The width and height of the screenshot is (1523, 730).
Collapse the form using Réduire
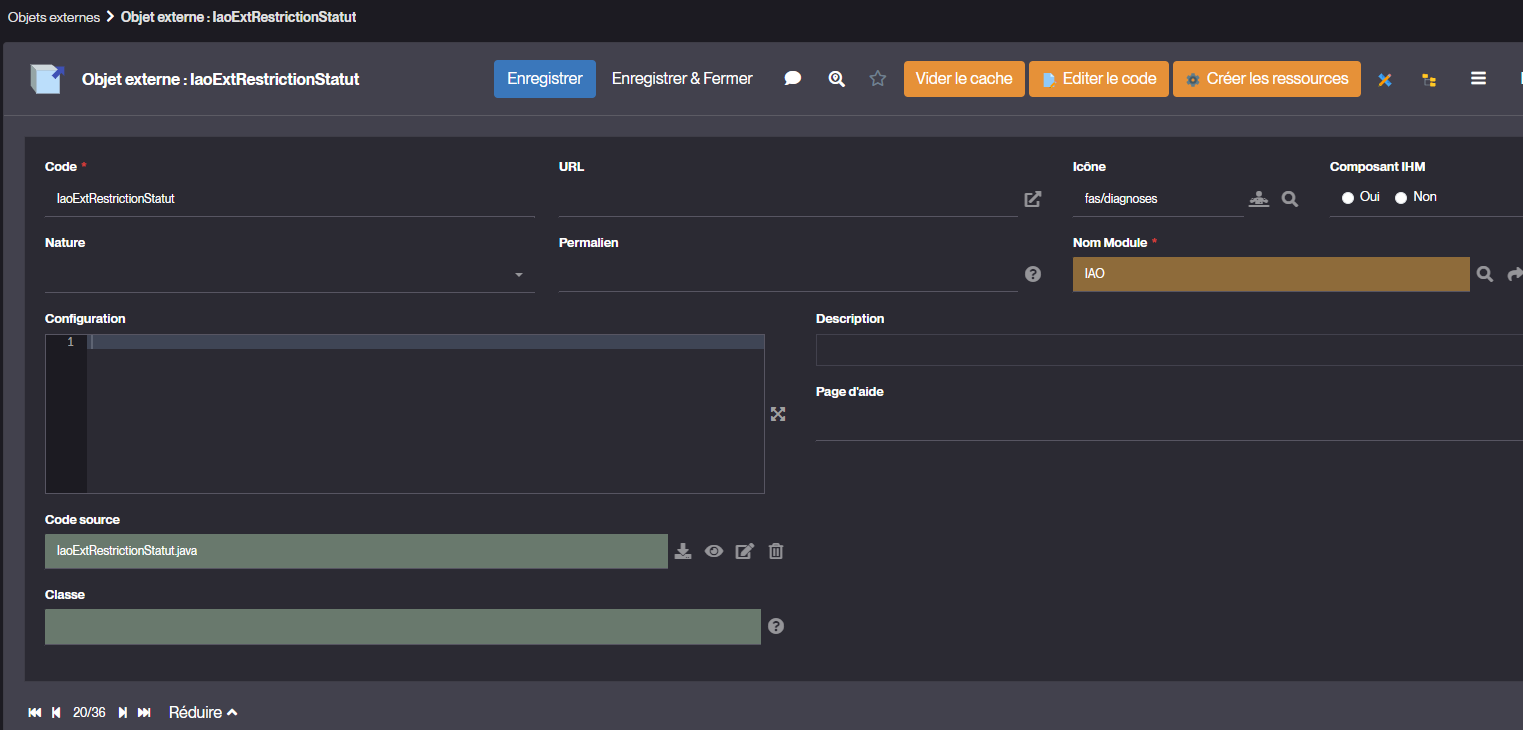pyautogui.click(x=203, y=713)
